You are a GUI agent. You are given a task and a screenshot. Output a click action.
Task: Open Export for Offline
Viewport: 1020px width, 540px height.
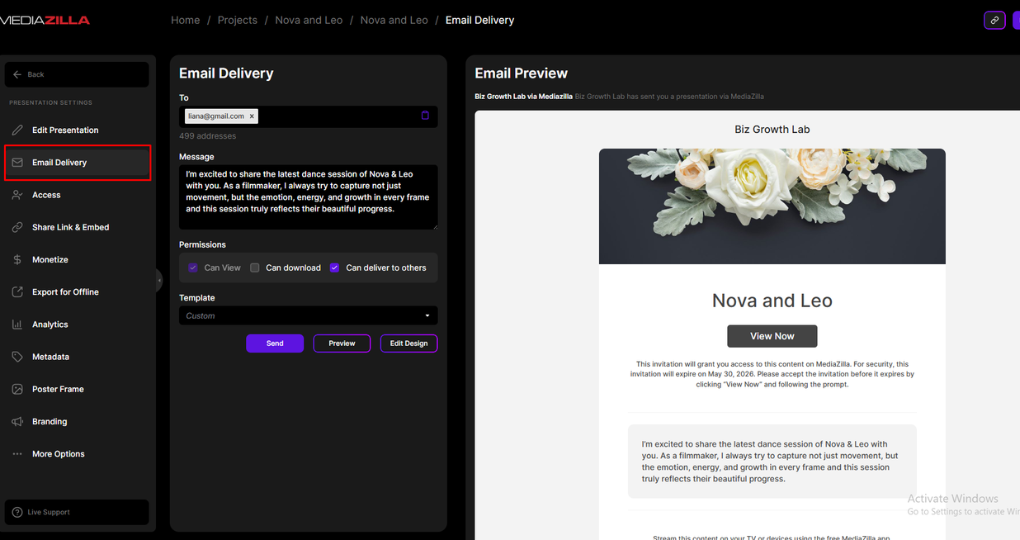(77, 292)
